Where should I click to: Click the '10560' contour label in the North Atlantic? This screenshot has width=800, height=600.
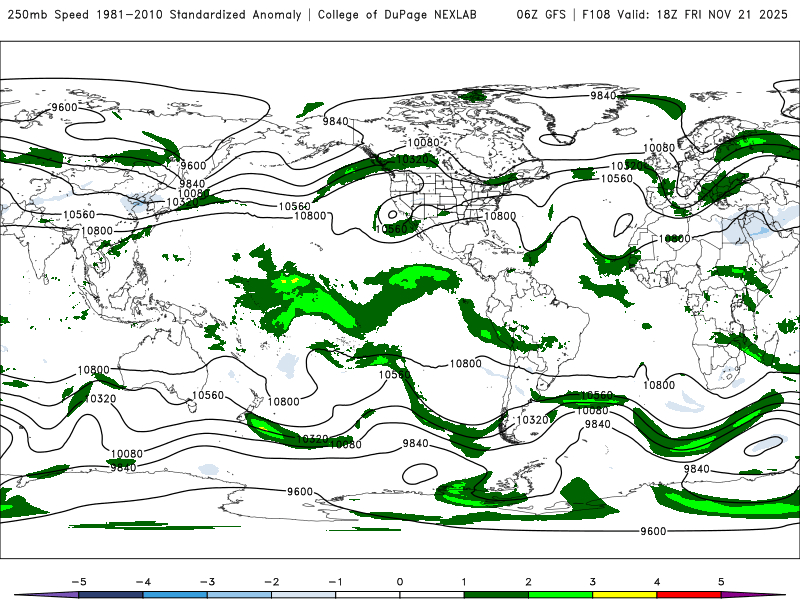616,179
